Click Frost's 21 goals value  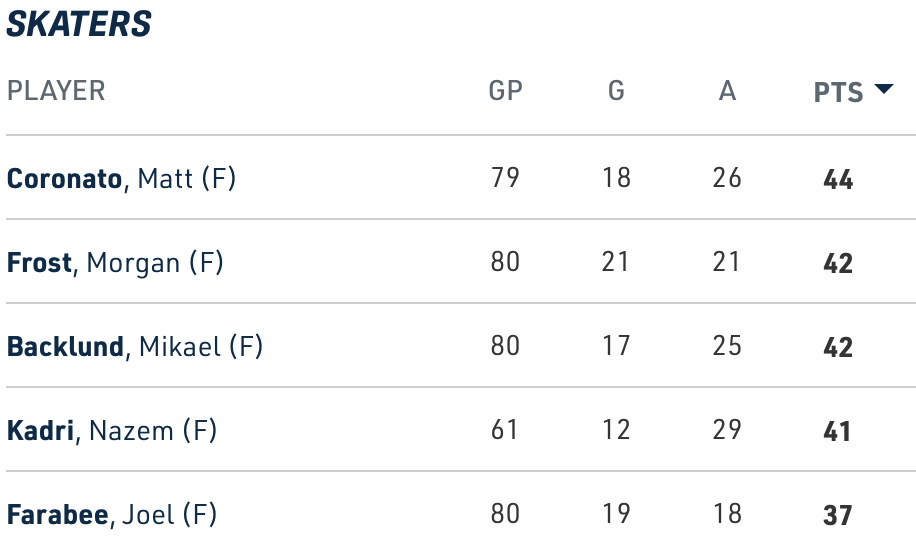(616, 262)
